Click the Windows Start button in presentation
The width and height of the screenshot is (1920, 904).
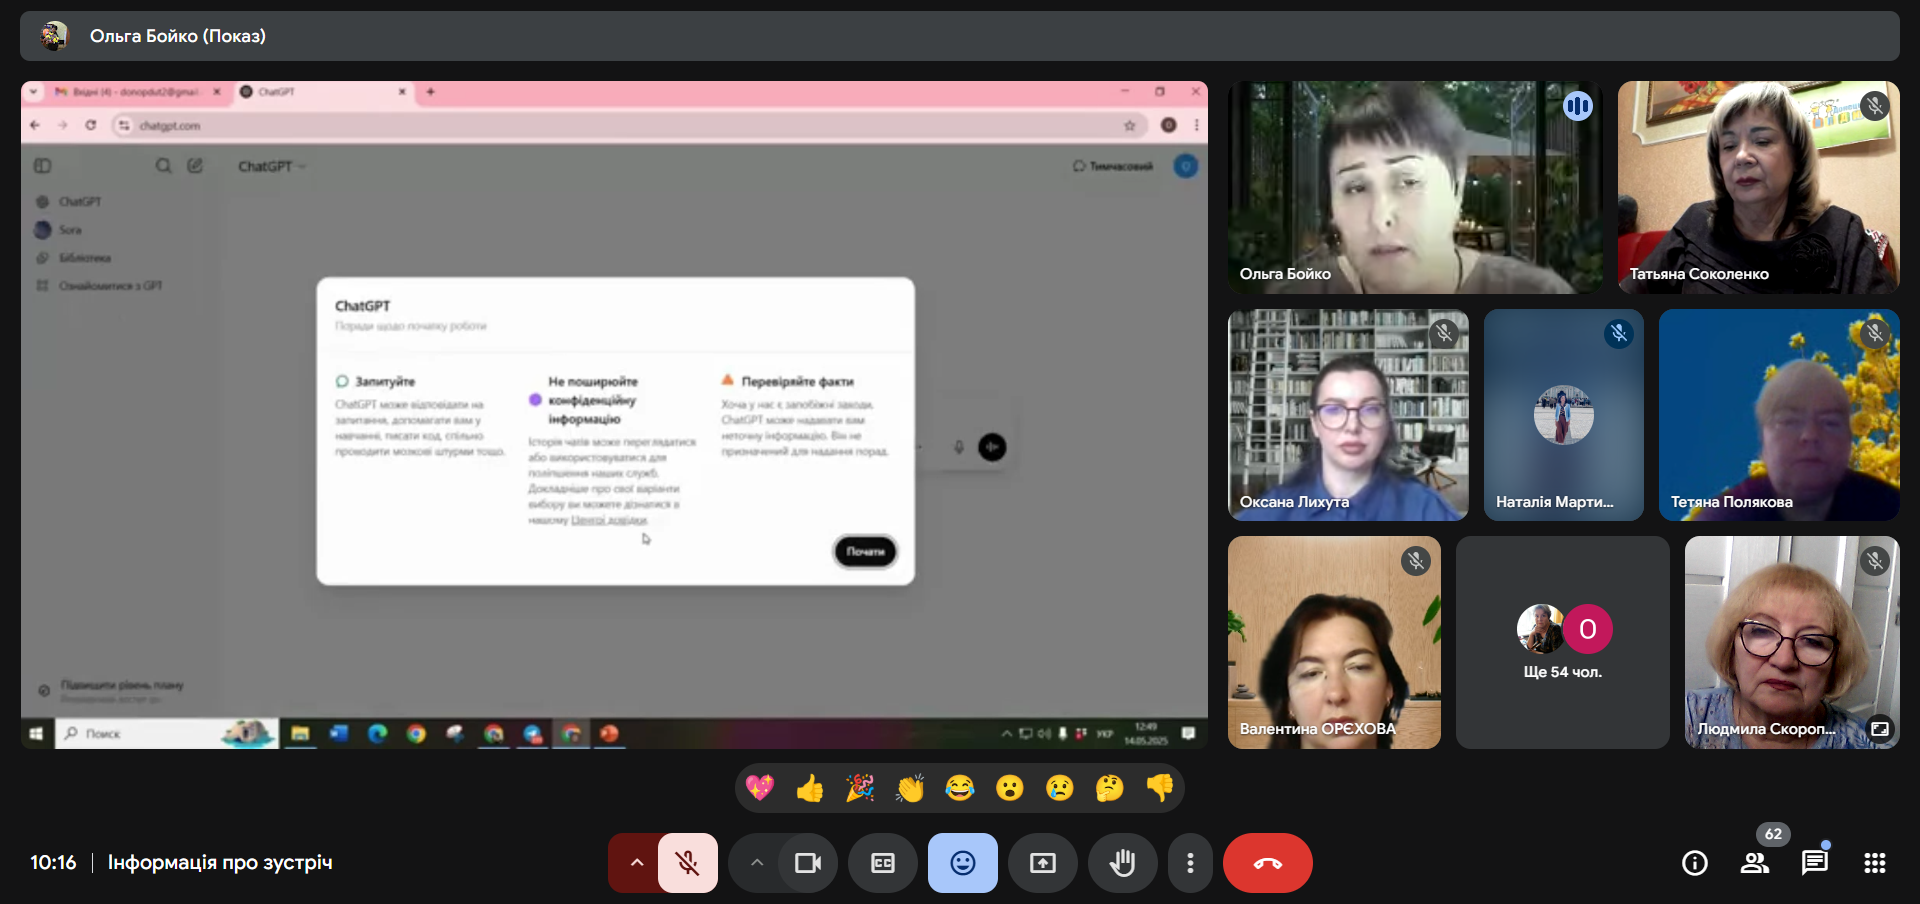point(36,734)
